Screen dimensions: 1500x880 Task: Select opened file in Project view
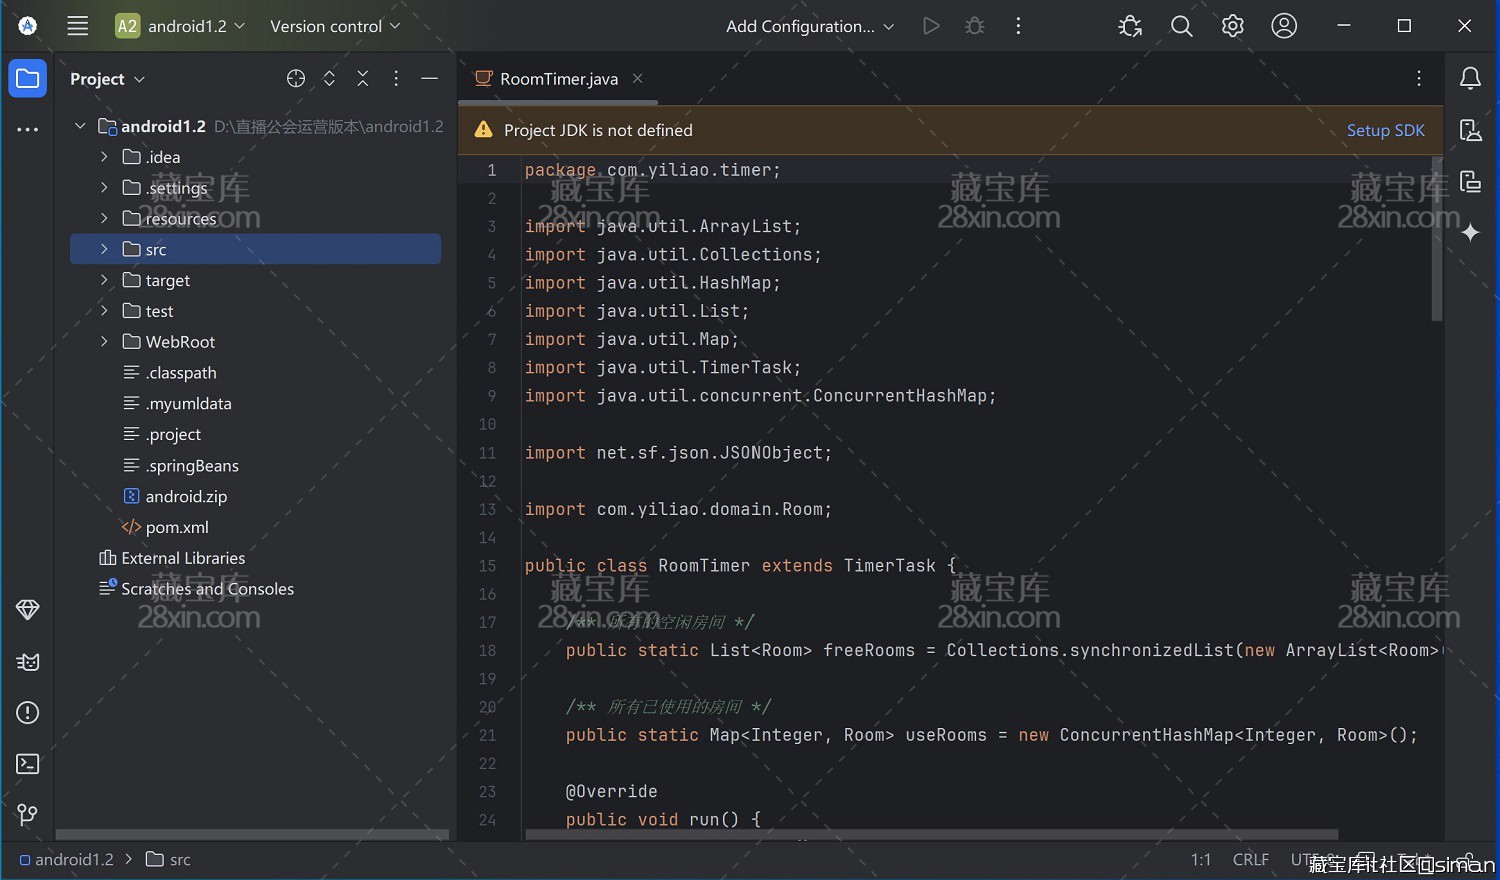point(296,79)
